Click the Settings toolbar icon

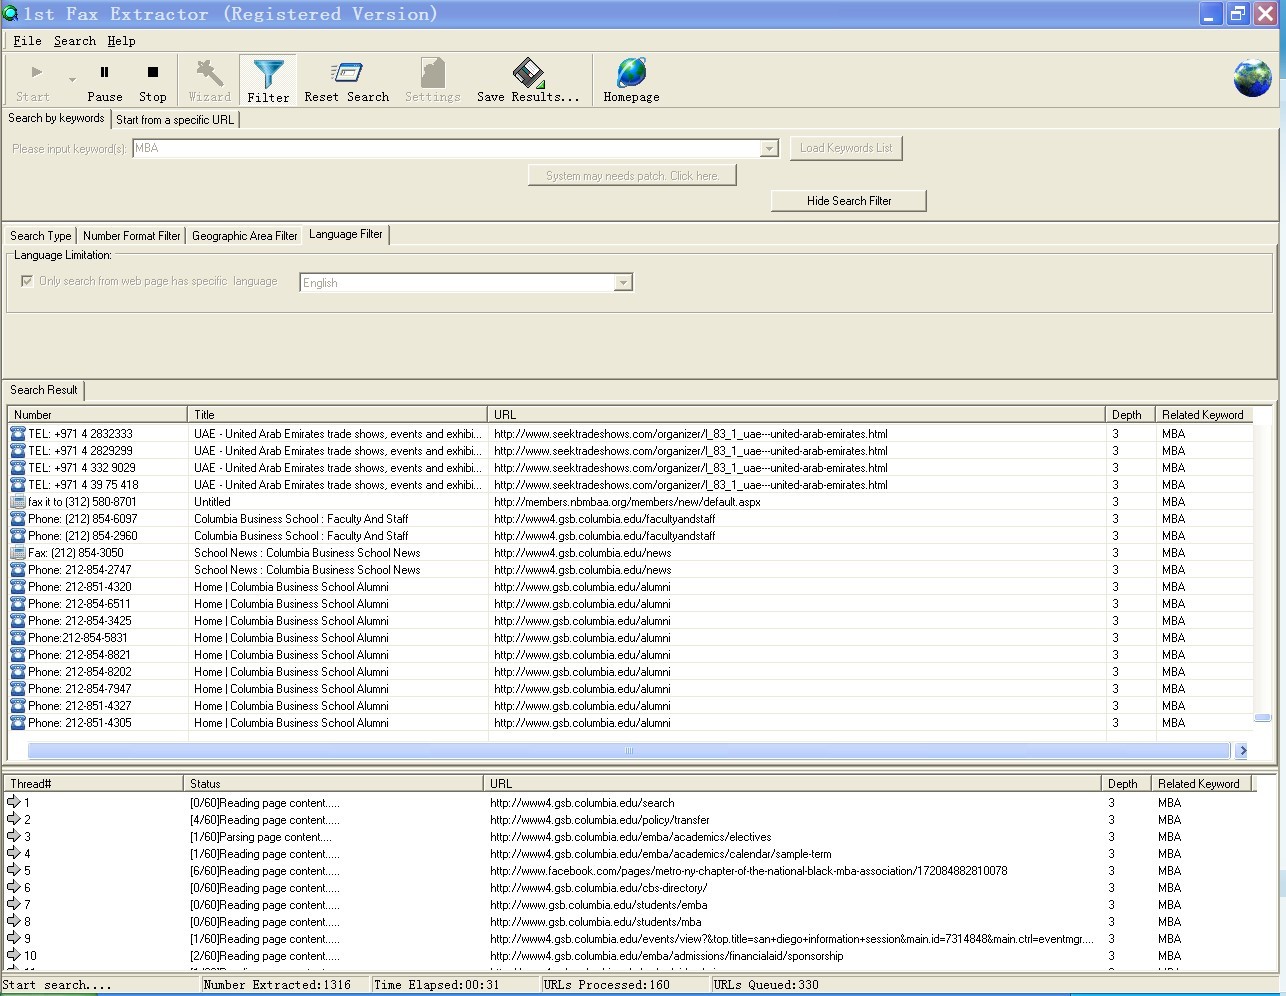point(432,73)
